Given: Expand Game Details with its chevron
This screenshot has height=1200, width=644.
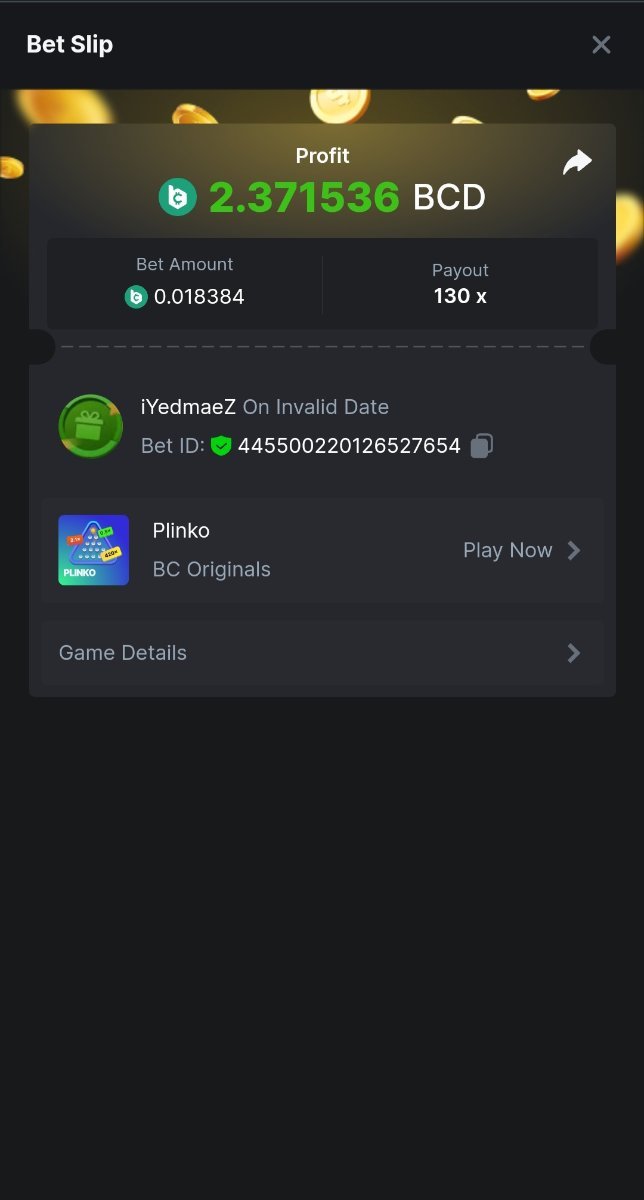Looking at the screenshot, I should click(x=574, y=653).
